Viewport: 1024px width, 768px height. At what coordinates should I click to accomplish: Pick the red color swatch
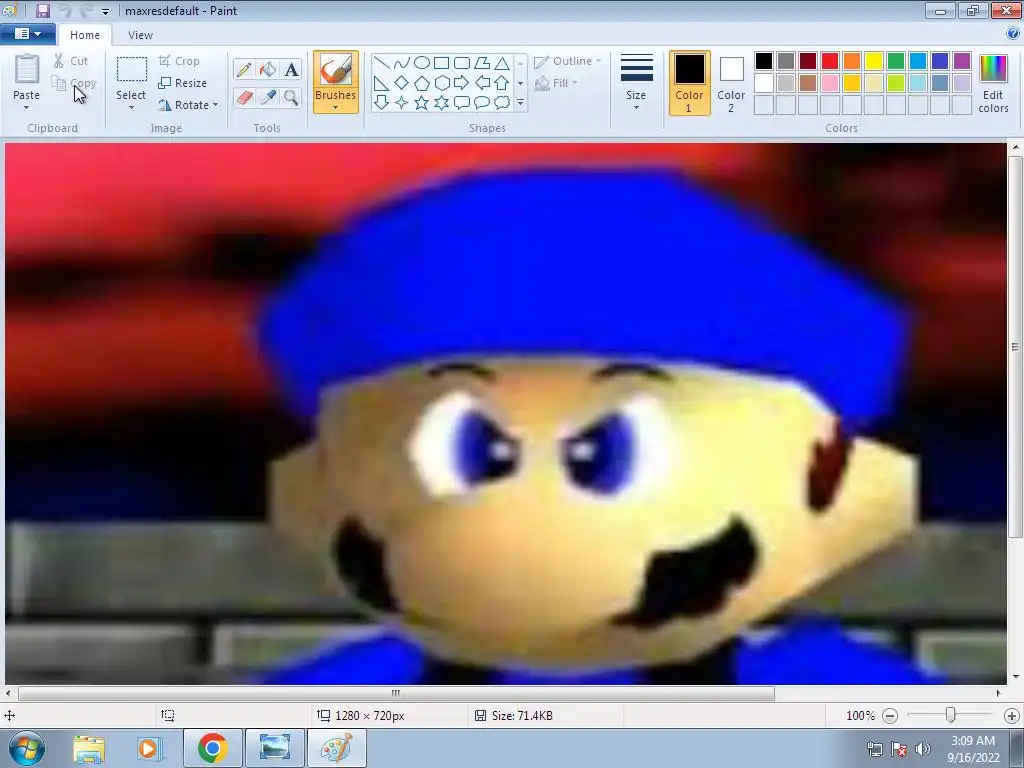click(x=830, y=61)
